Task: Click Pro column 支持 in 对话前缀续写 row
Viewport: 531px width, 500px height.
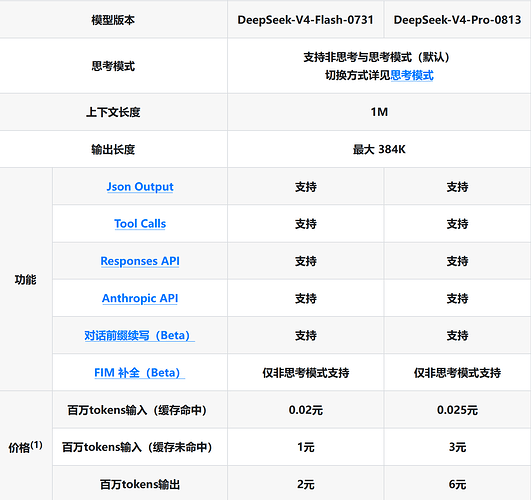Action: (x=457, y=335)
